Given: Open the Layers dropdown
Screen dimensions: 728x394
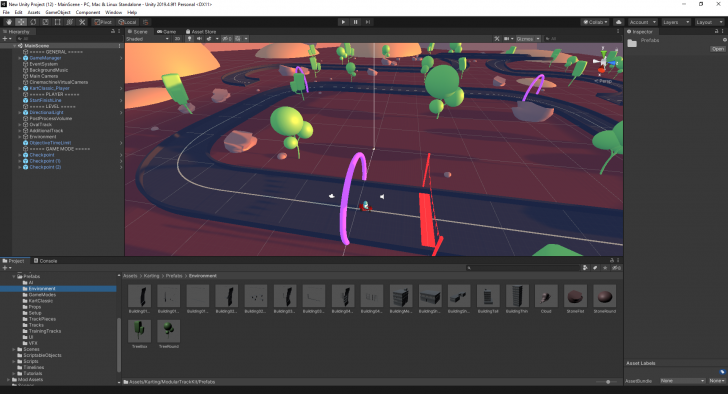Looking at the screenshot, I should (676, 22).
